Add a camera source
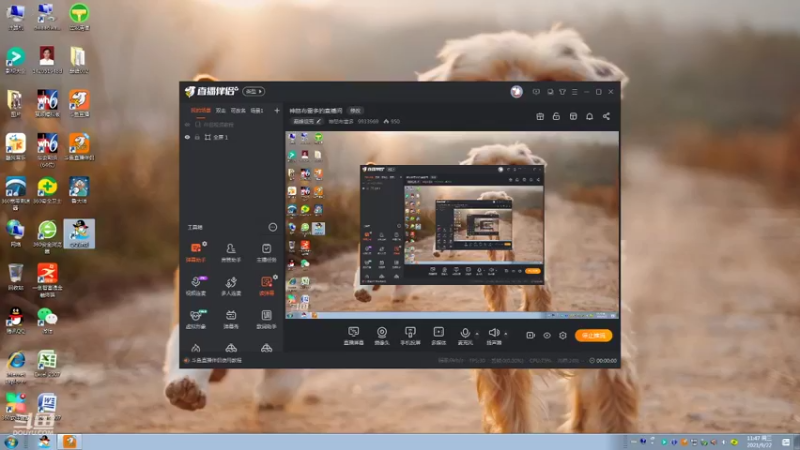Image resolution: width=800 pixels, height=450 pixels. (x=382, y=336)
